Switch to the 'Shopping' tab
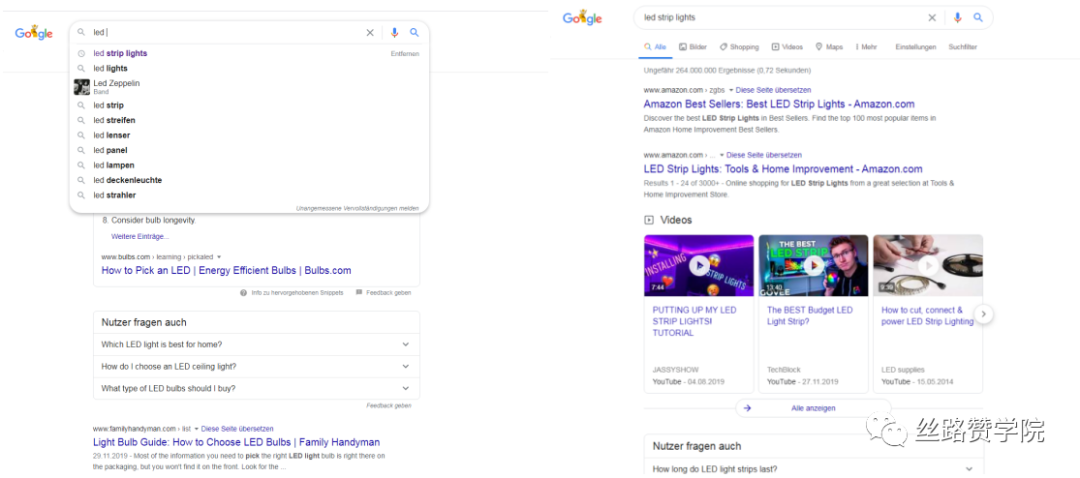The height and width of the screenshot is (478, 1080). (739, 47)
